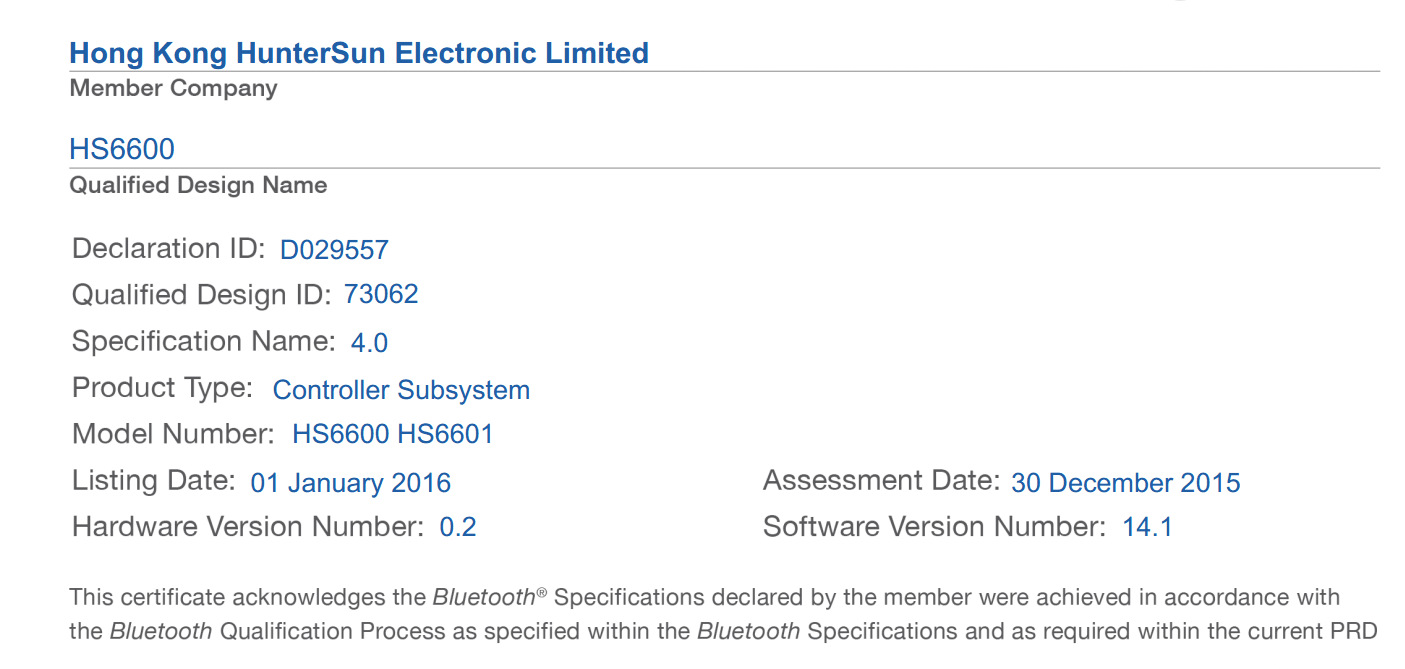Screen dimensions: 1405x669
Task: Click the Specification Name value 4.0
Action: 369,343
